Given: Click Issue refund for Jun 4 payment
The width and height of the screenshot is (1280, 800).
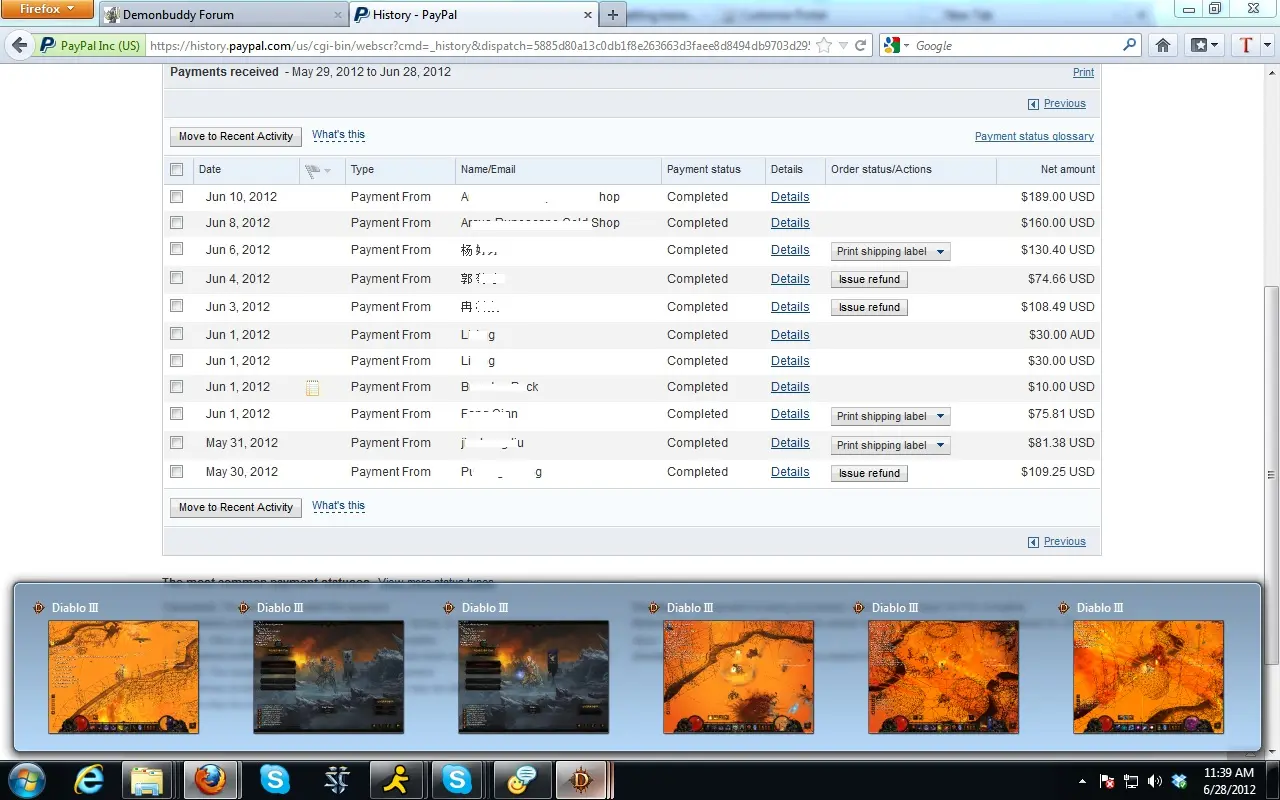Looking at the screenshot, I should point(869,280).
